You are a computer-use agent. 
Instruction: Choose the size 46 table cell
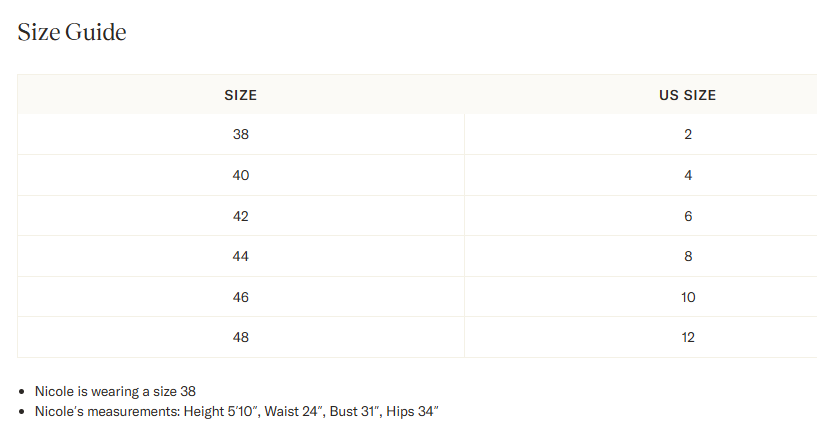click(x=240, y=297)
